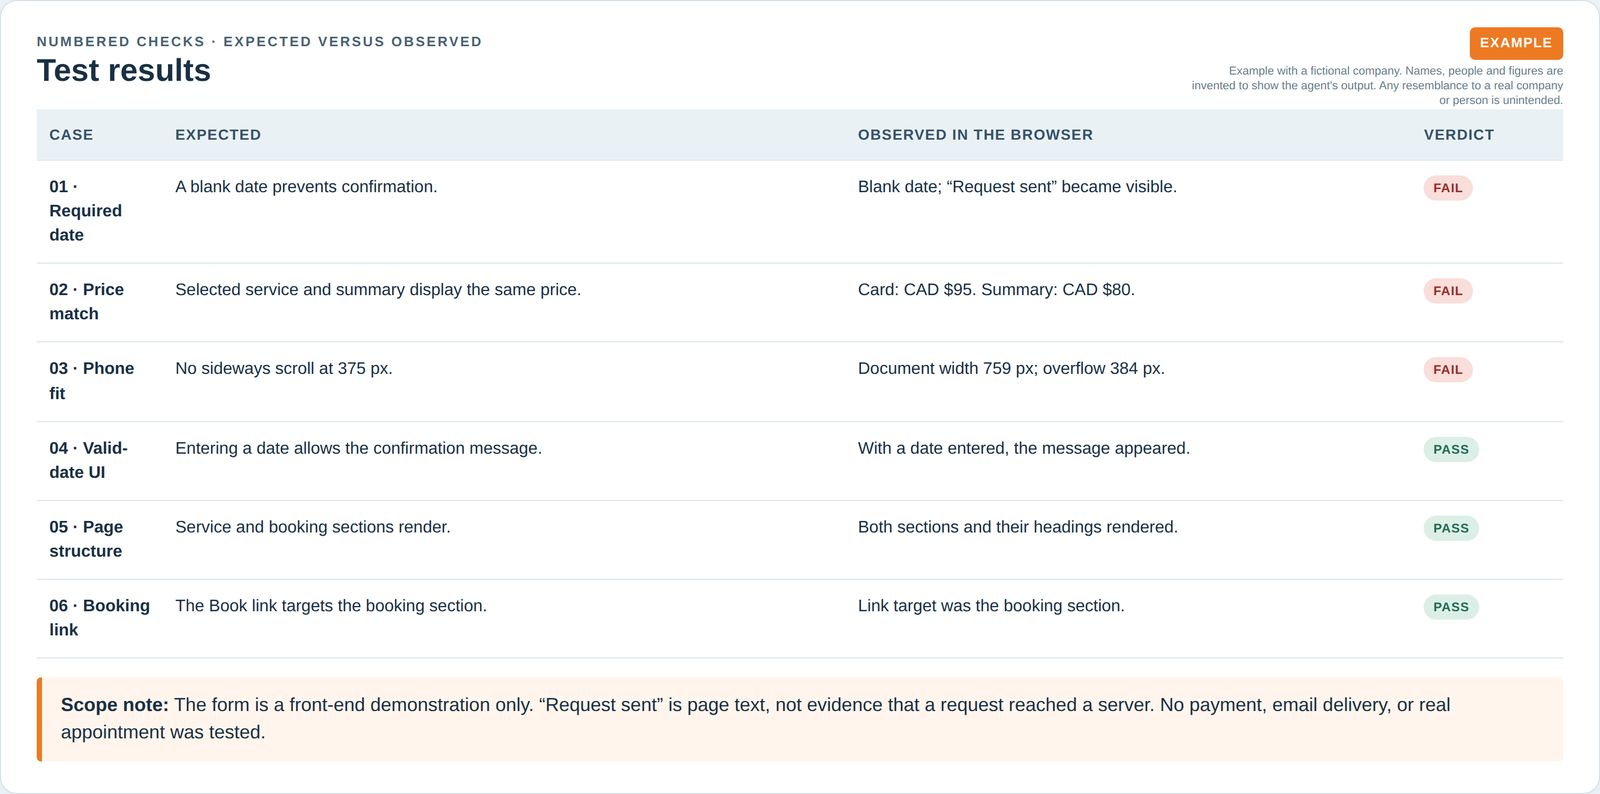Viewport: 1600px width, 794px height.
Task: Select case "05 · Page structure"
Action: pyautogui.click(x=86, y=539)
